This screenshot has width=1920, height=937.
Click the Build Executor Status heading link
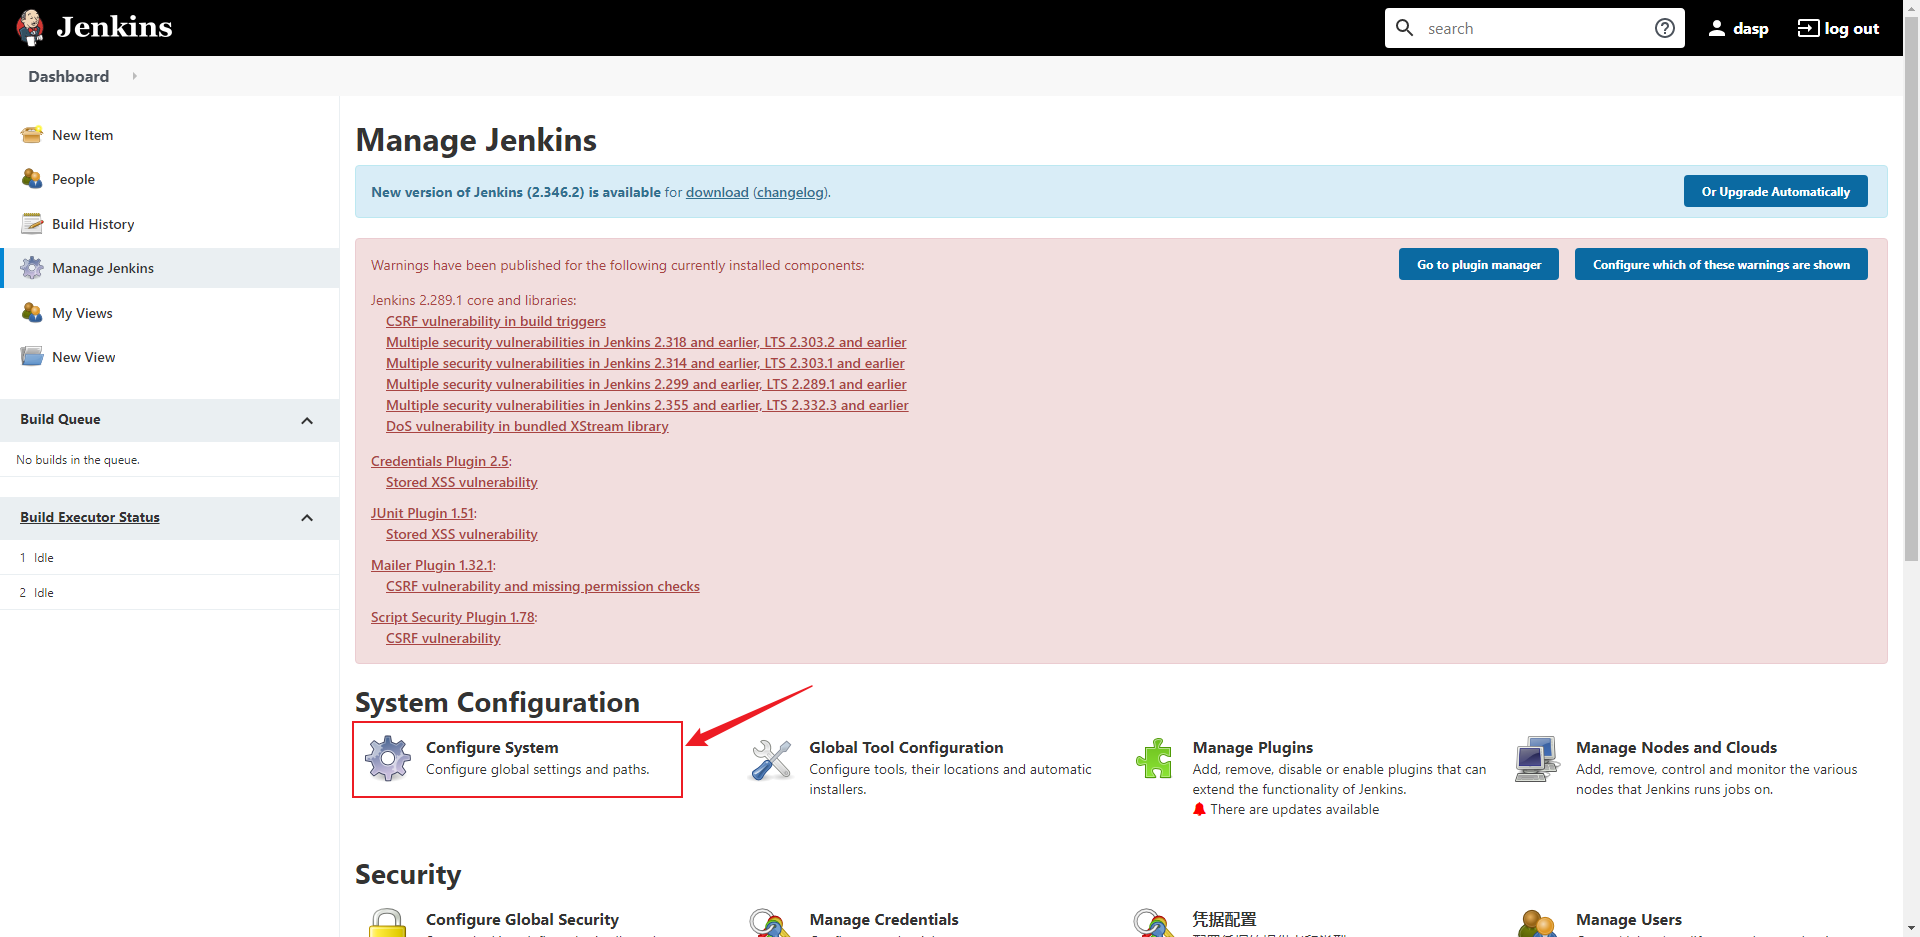[90, 517]
